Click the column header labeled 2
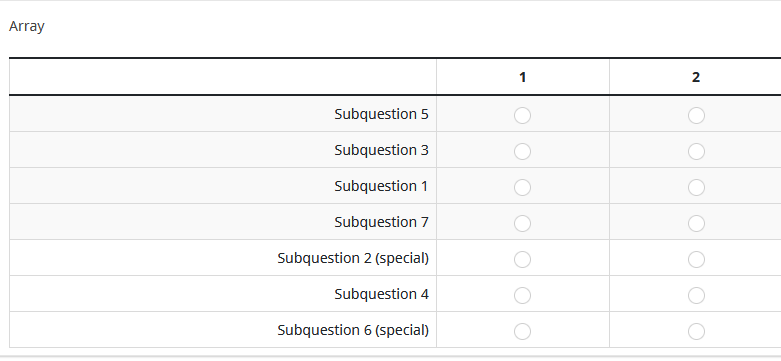 coord(696,77)
